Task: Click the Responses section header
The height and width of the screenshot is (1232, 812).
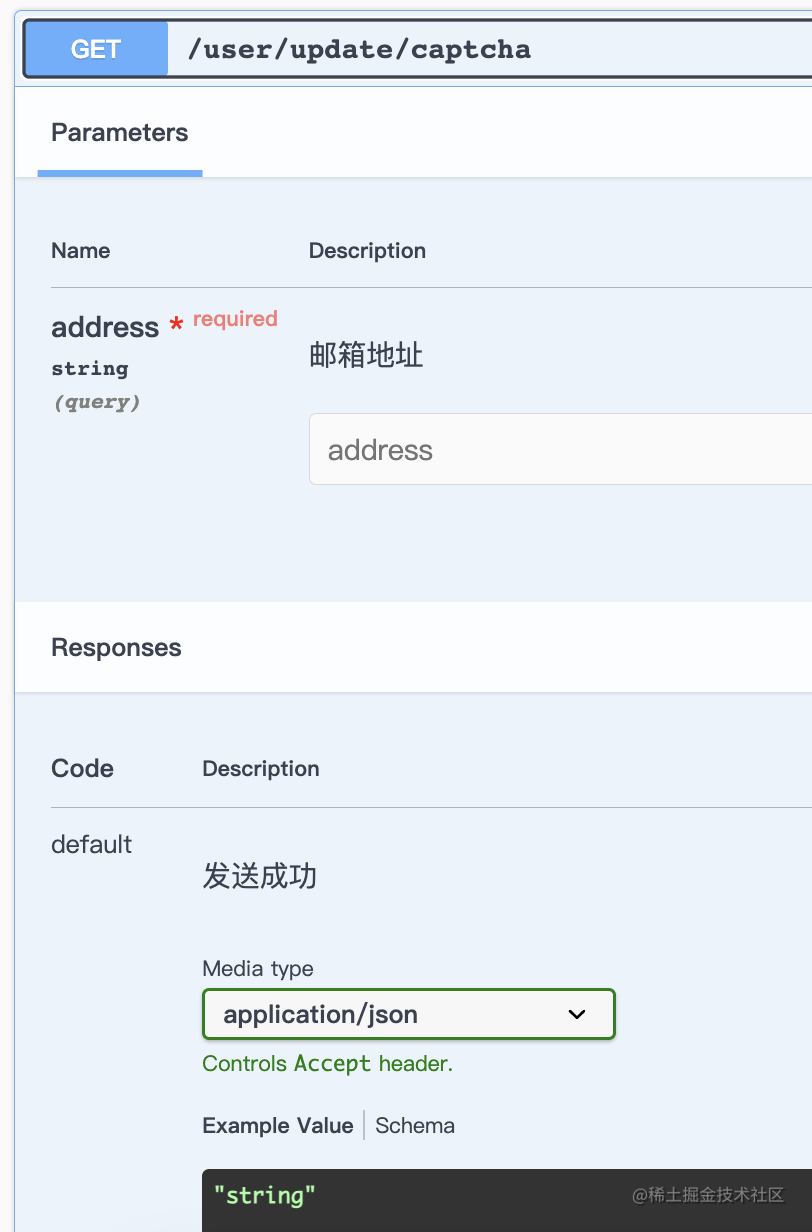Action: pos(116,647)
